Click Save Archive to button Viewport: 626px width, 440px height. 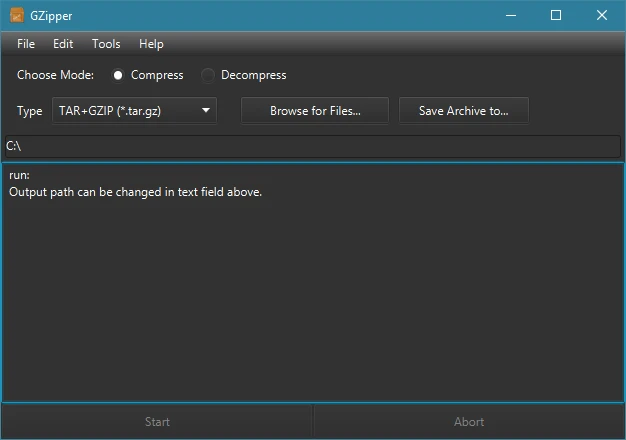point(464,111)
